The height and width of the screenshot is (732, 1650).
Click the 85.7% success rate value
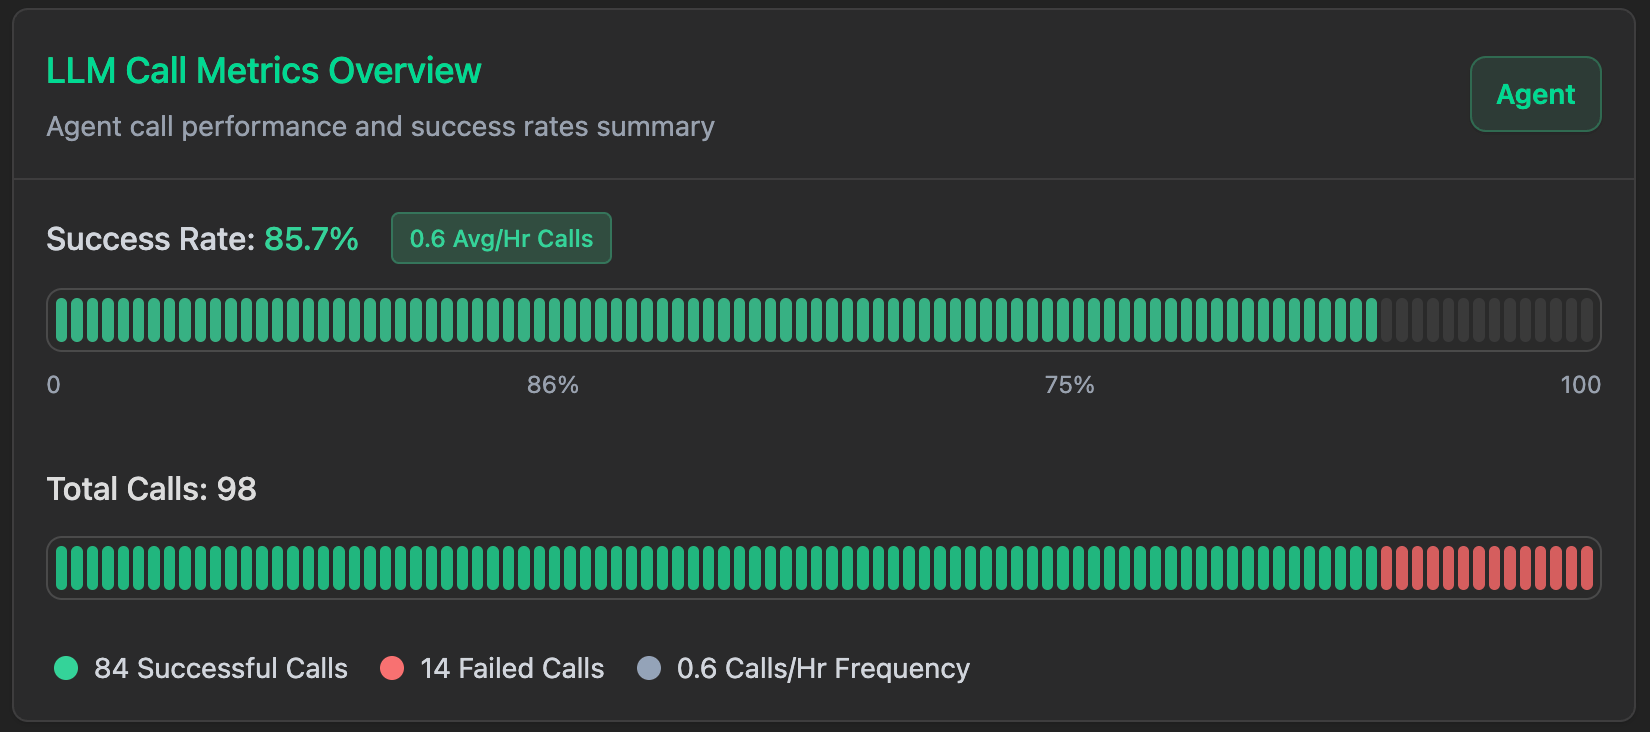pyautogui.click(x=311, y=239)
